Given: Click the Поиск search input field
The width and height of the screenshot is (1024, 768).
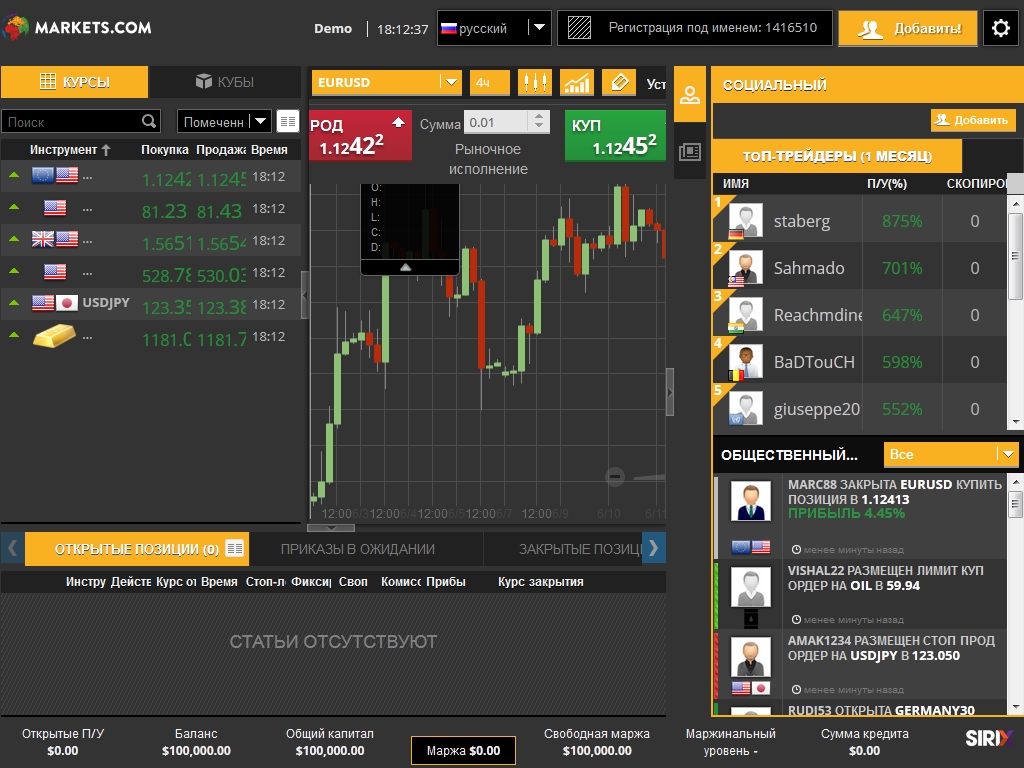Looking at the screenshot, I should [x=70, y=122].
